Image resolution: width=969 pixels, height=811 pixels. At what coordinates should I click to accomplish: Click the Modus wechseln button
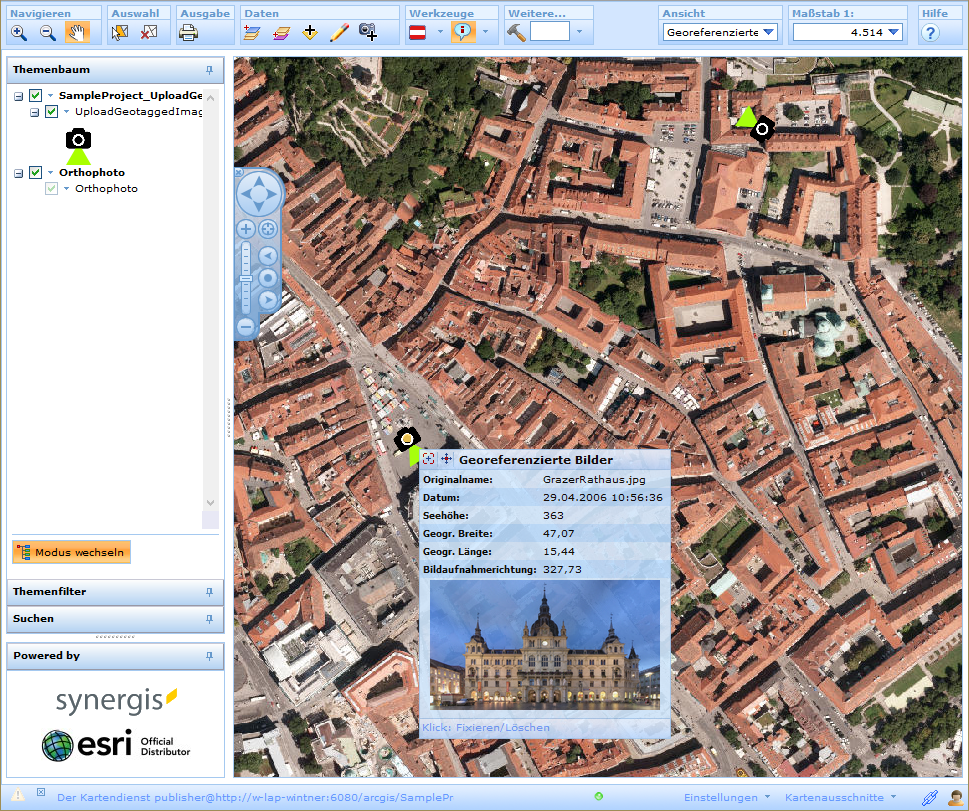(70, 551)
